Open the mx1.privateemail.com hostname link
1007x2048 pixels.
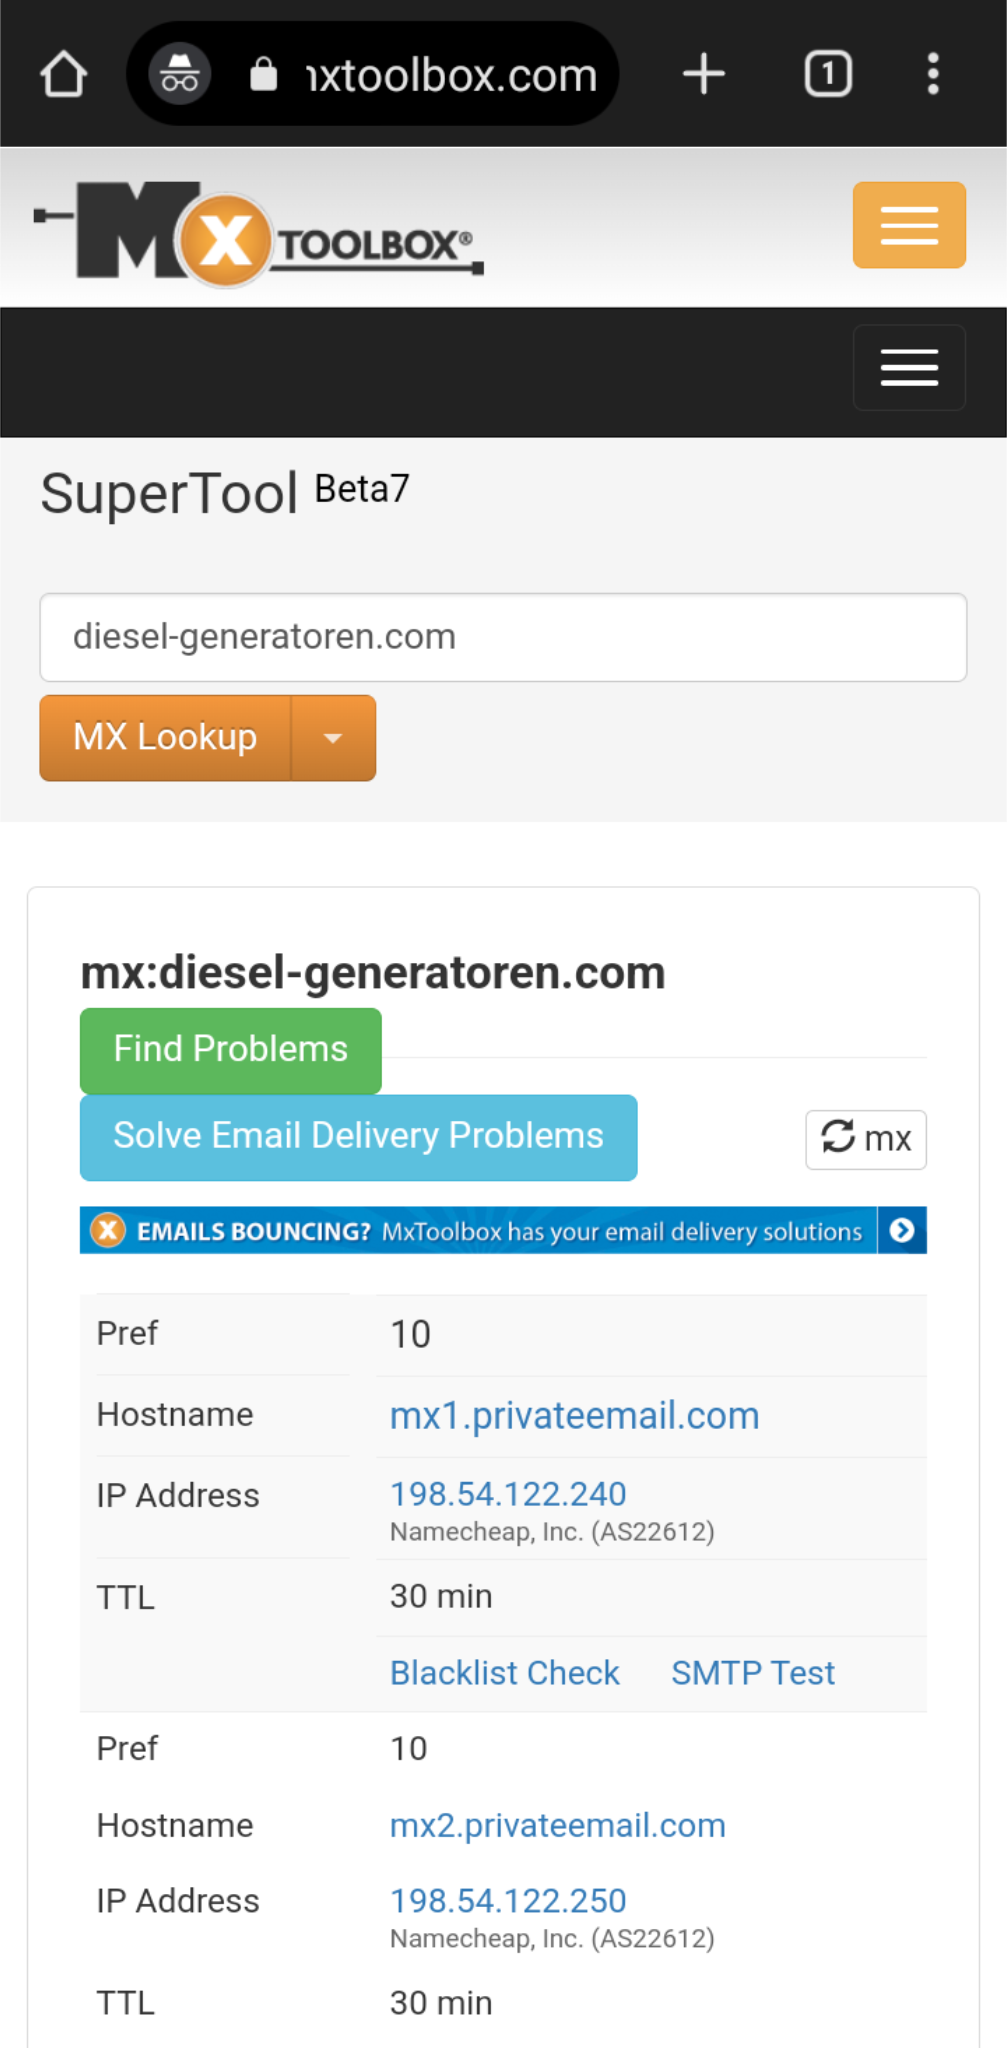point(574,1414)
